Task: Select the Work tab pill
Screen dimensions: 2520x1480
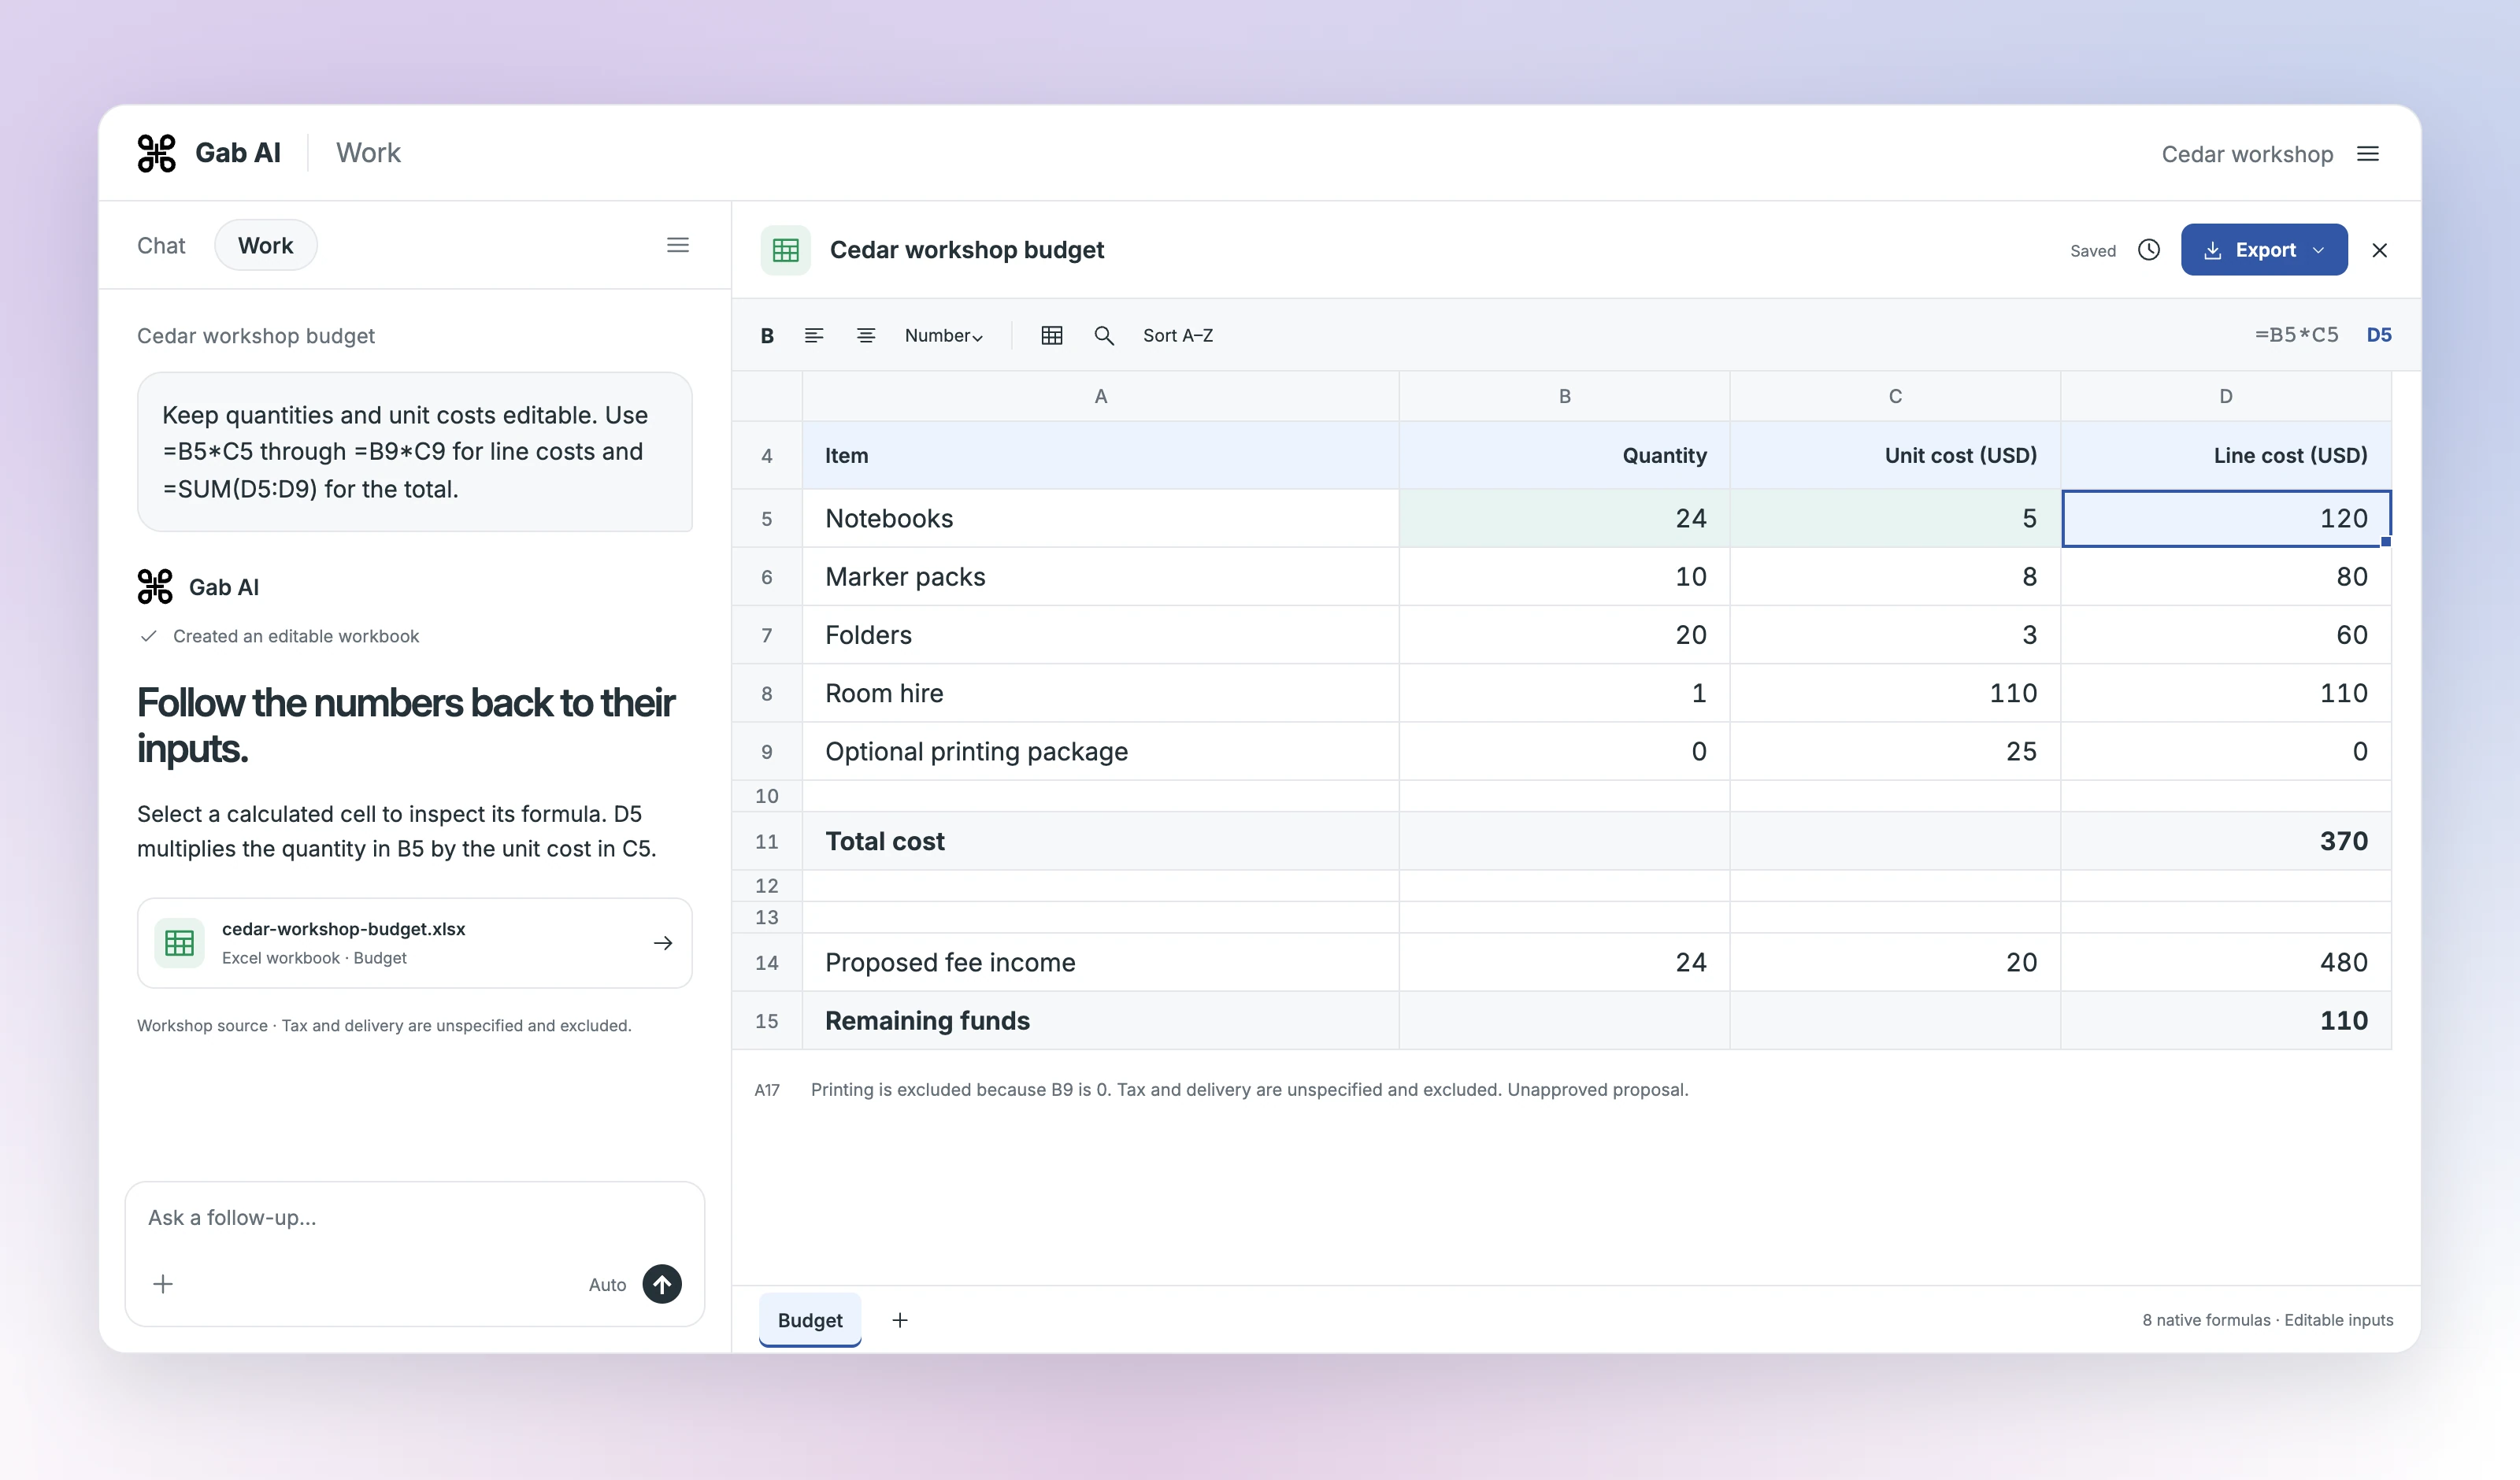Action: [x=265, y=246]
